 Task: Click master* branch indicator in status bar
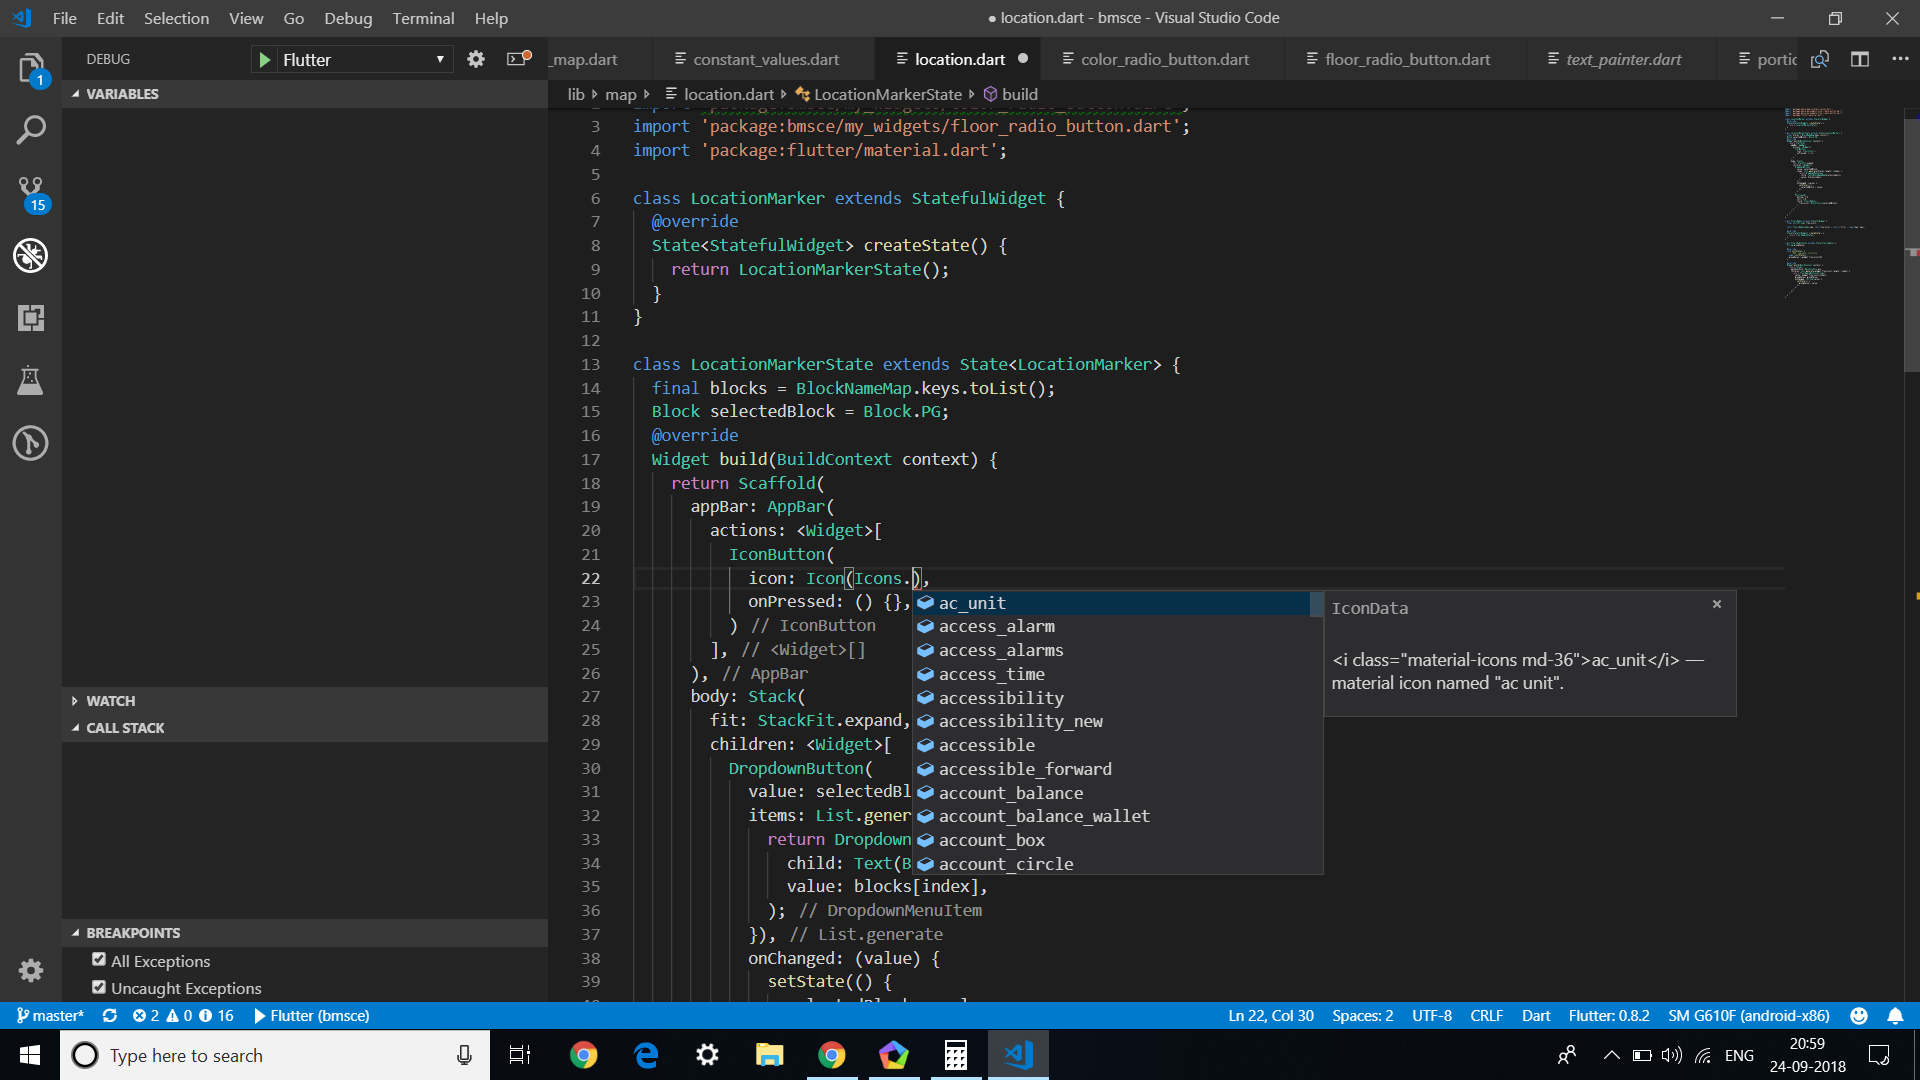[x=49, y=1015]
